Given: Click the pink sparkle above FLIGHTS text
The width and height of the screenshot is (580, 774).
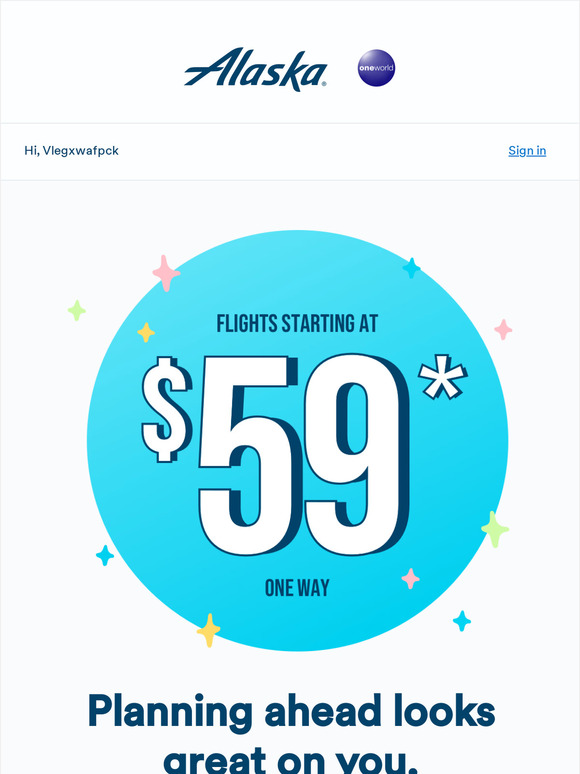Looking at the screenshot, I should tap(166, 273).
